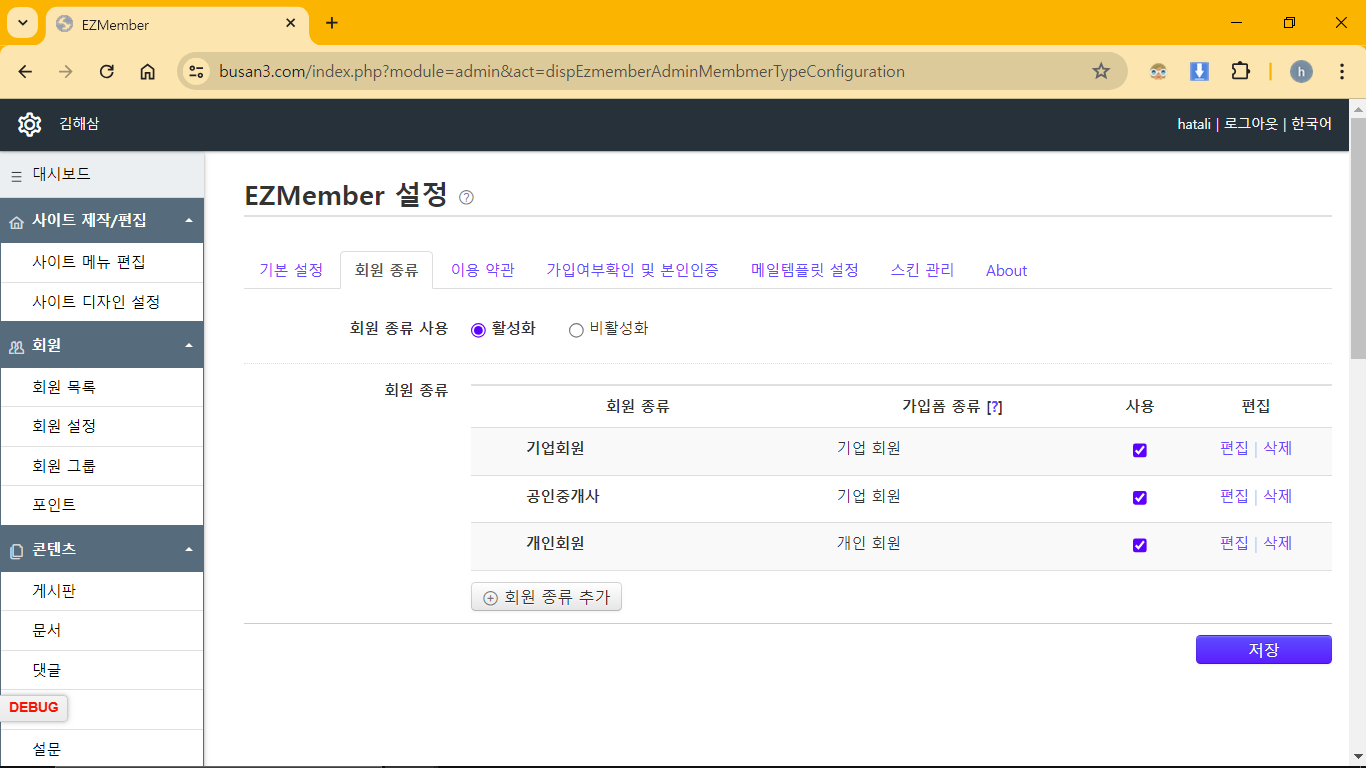The width and height of the screenshot is (1366, 768).
Task: Collapse the 회원 section arrow
Action: tap(189, 345)
